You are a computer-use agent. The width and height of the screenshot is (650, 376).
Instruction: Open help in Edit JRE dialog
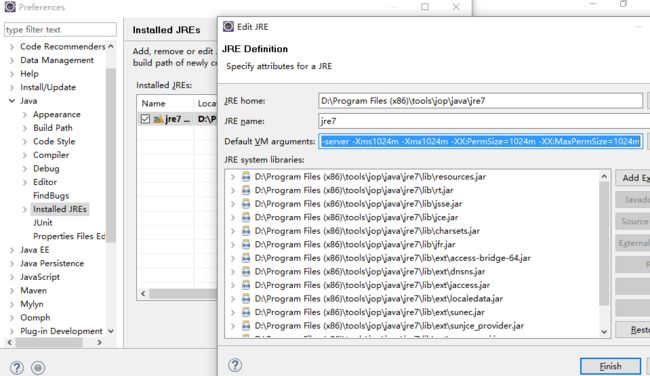point(235,365)
